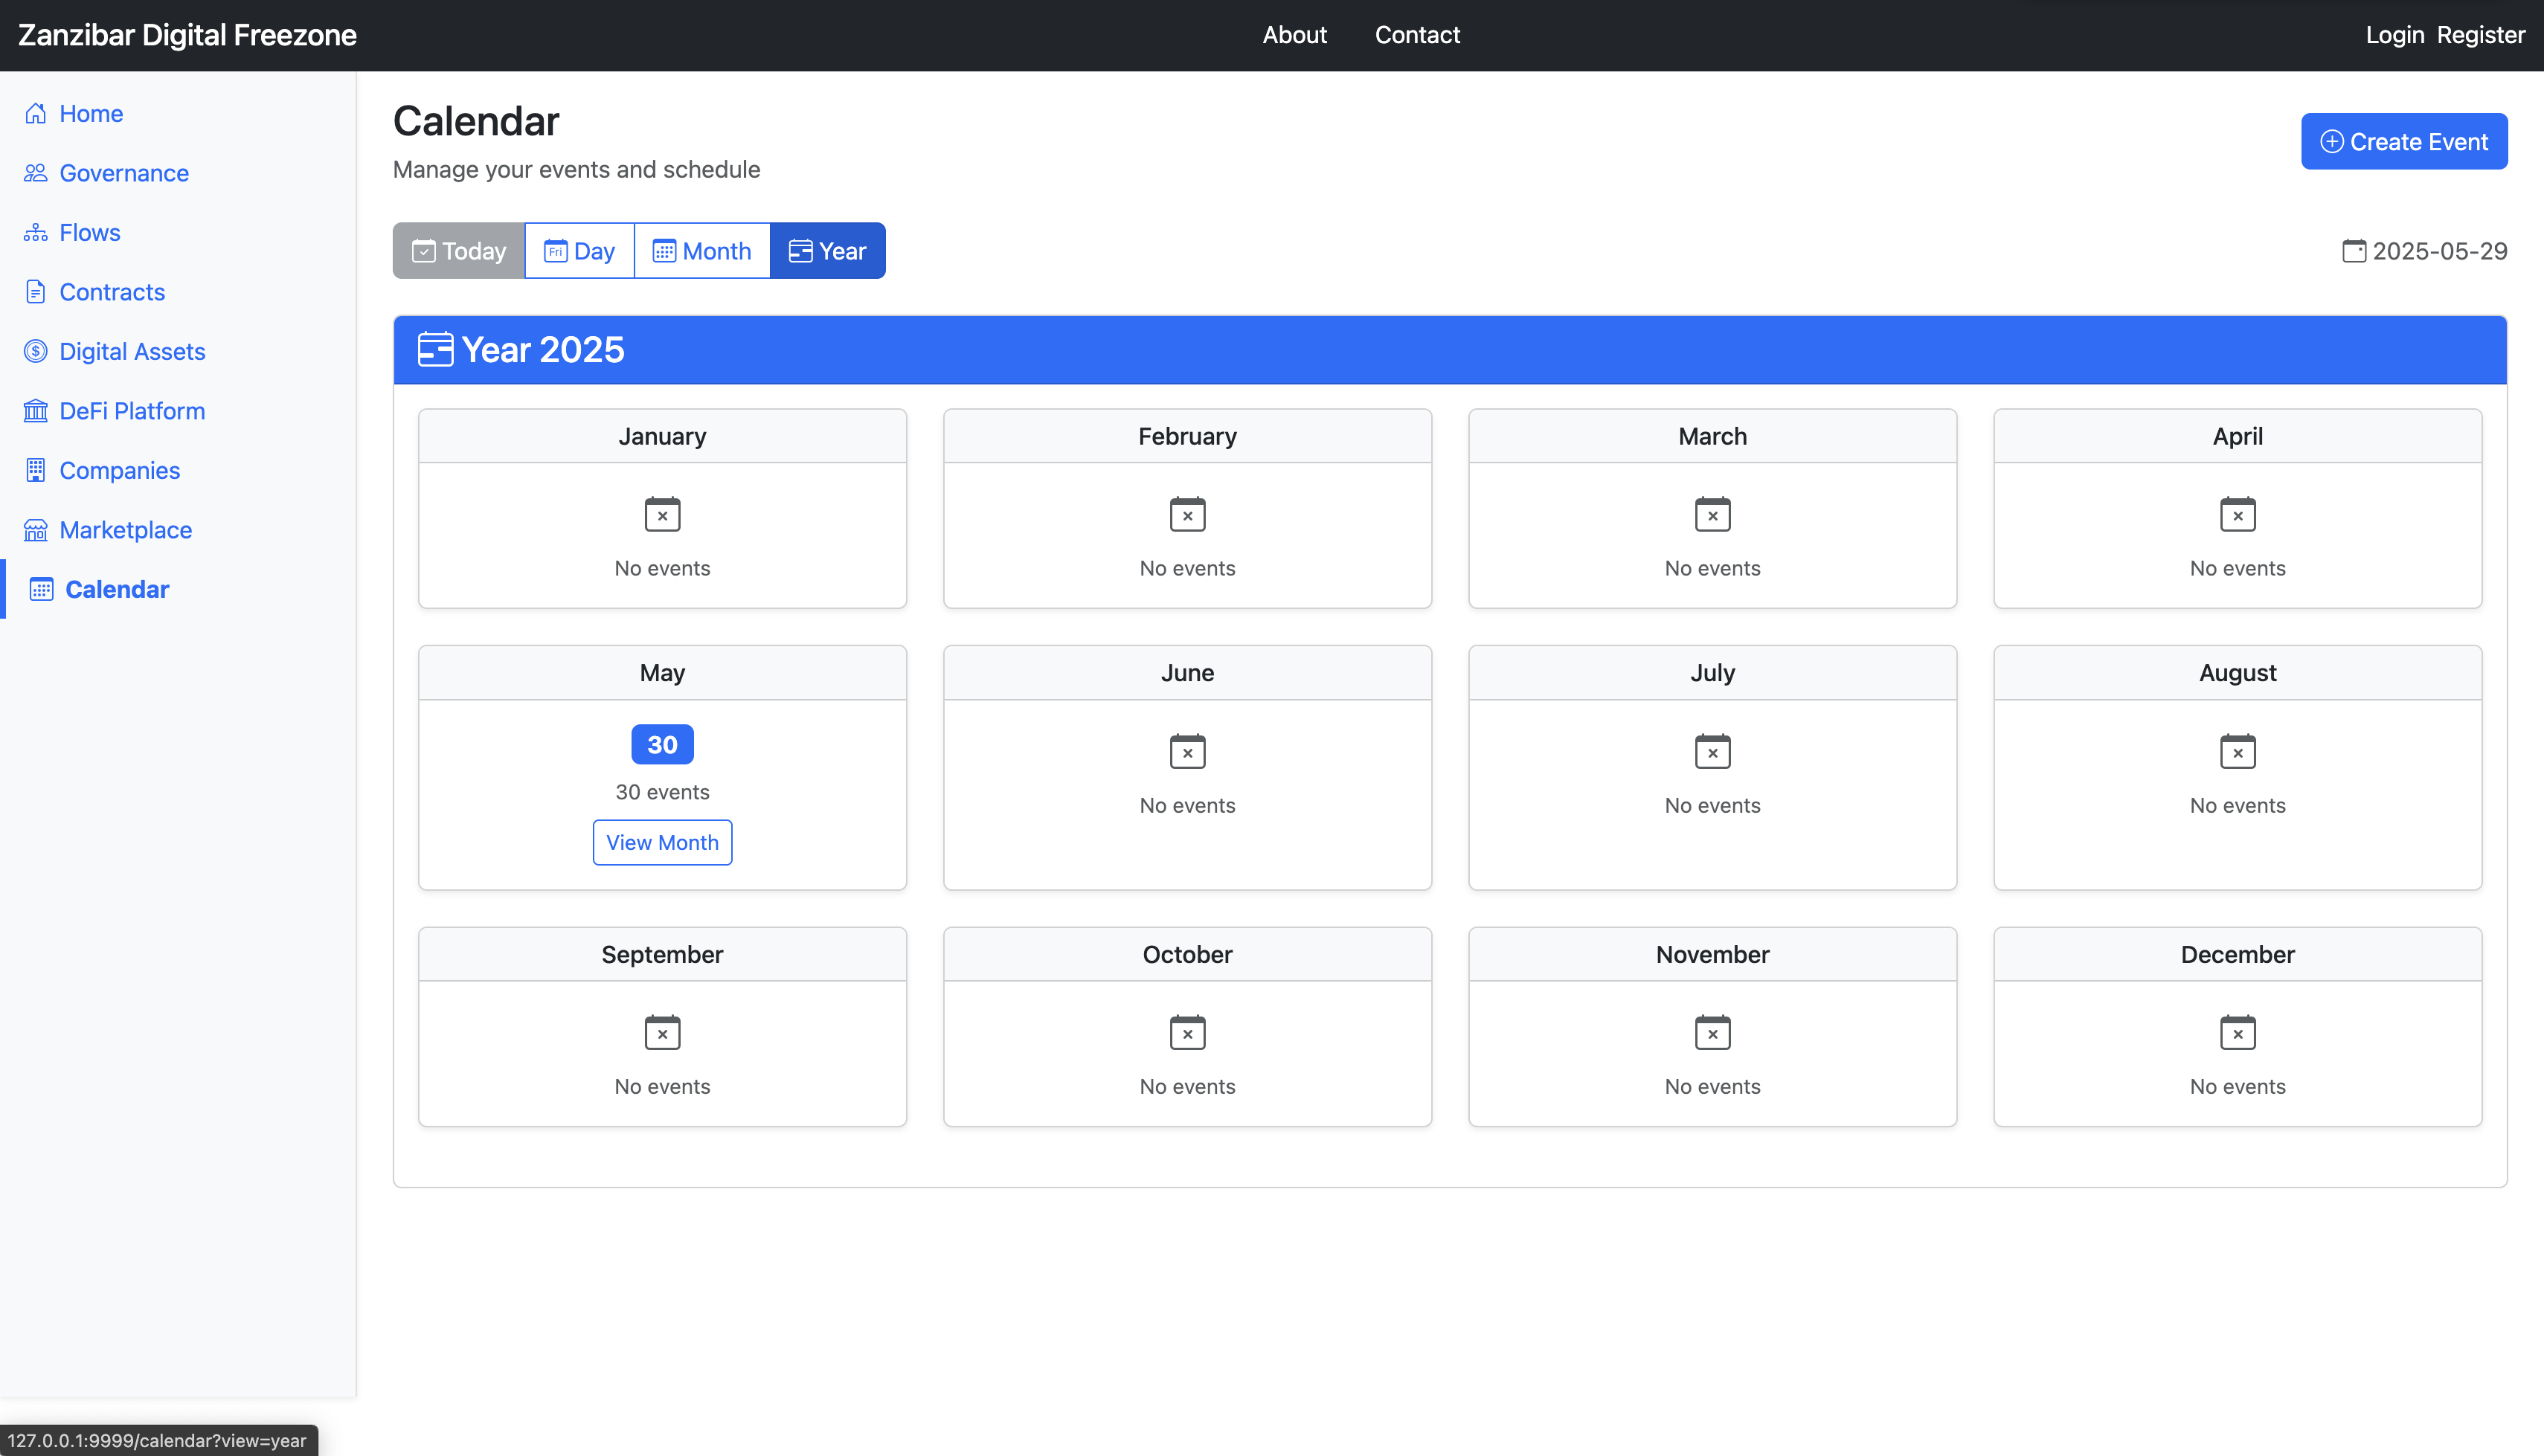Click June's empty calendar icon

tap(1187, 751)
